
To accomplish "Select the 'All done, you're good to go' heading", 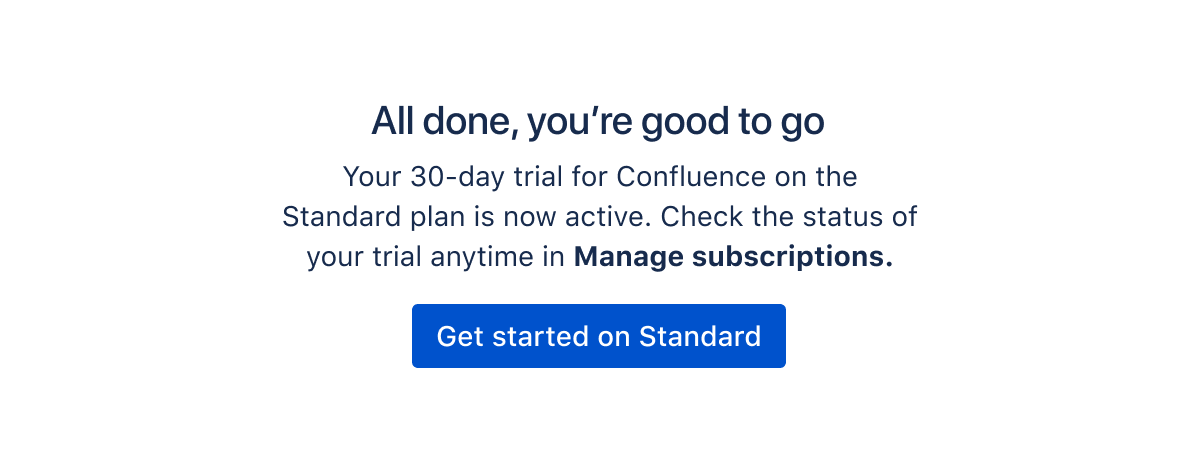I will click(x=598, y=121).
